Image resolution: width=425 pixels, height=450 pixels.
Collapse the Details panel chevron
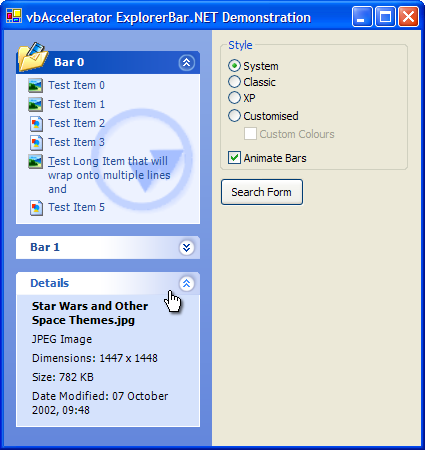187,284
